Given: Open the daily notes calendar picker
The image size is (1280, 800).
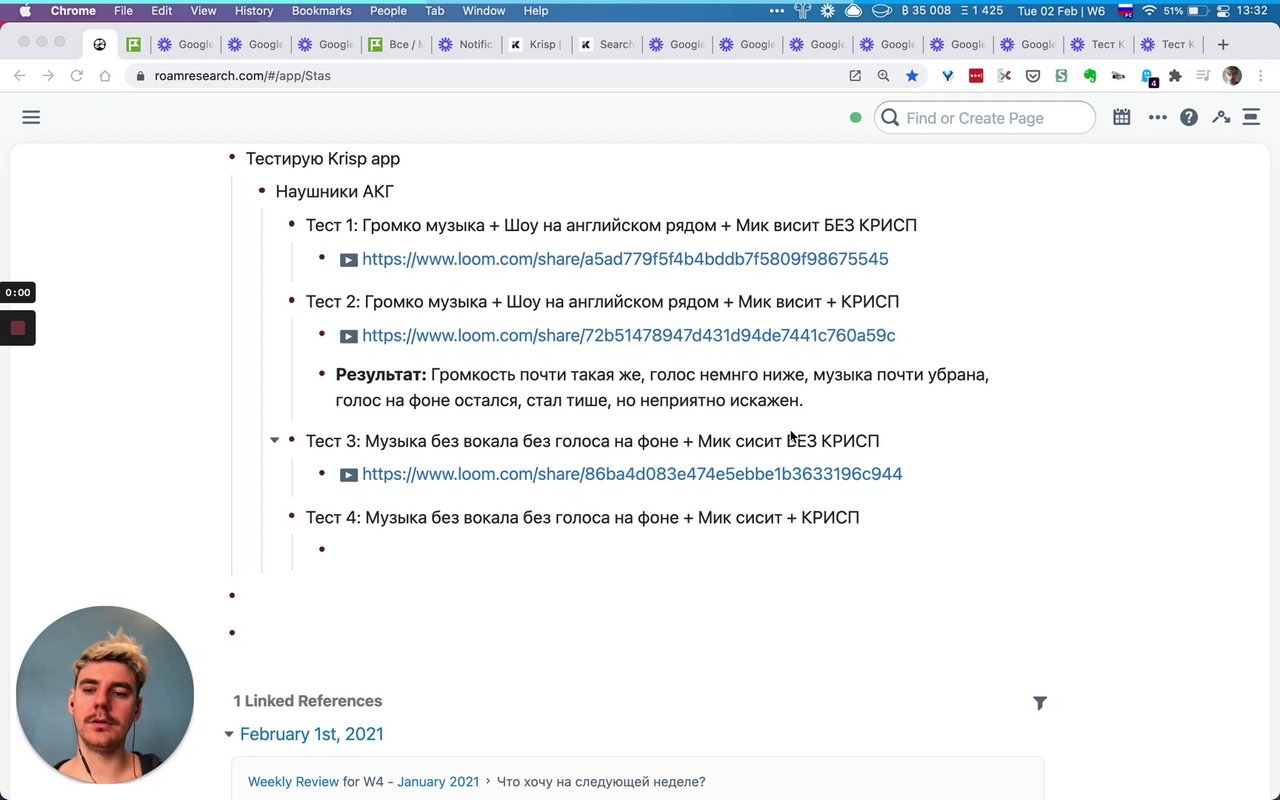Looking at the screenshot, I should [x=1122, y=117].
